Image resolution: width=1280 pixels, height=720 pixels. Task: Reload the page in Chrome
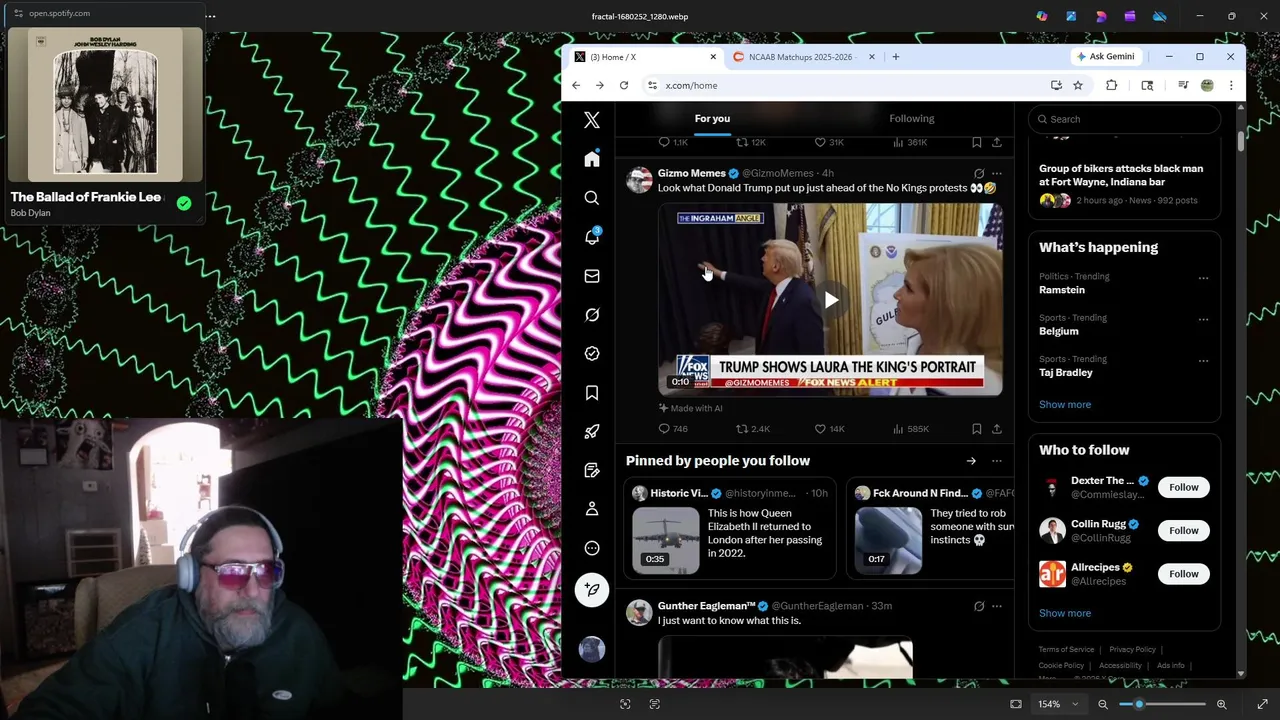pos(623,85)
